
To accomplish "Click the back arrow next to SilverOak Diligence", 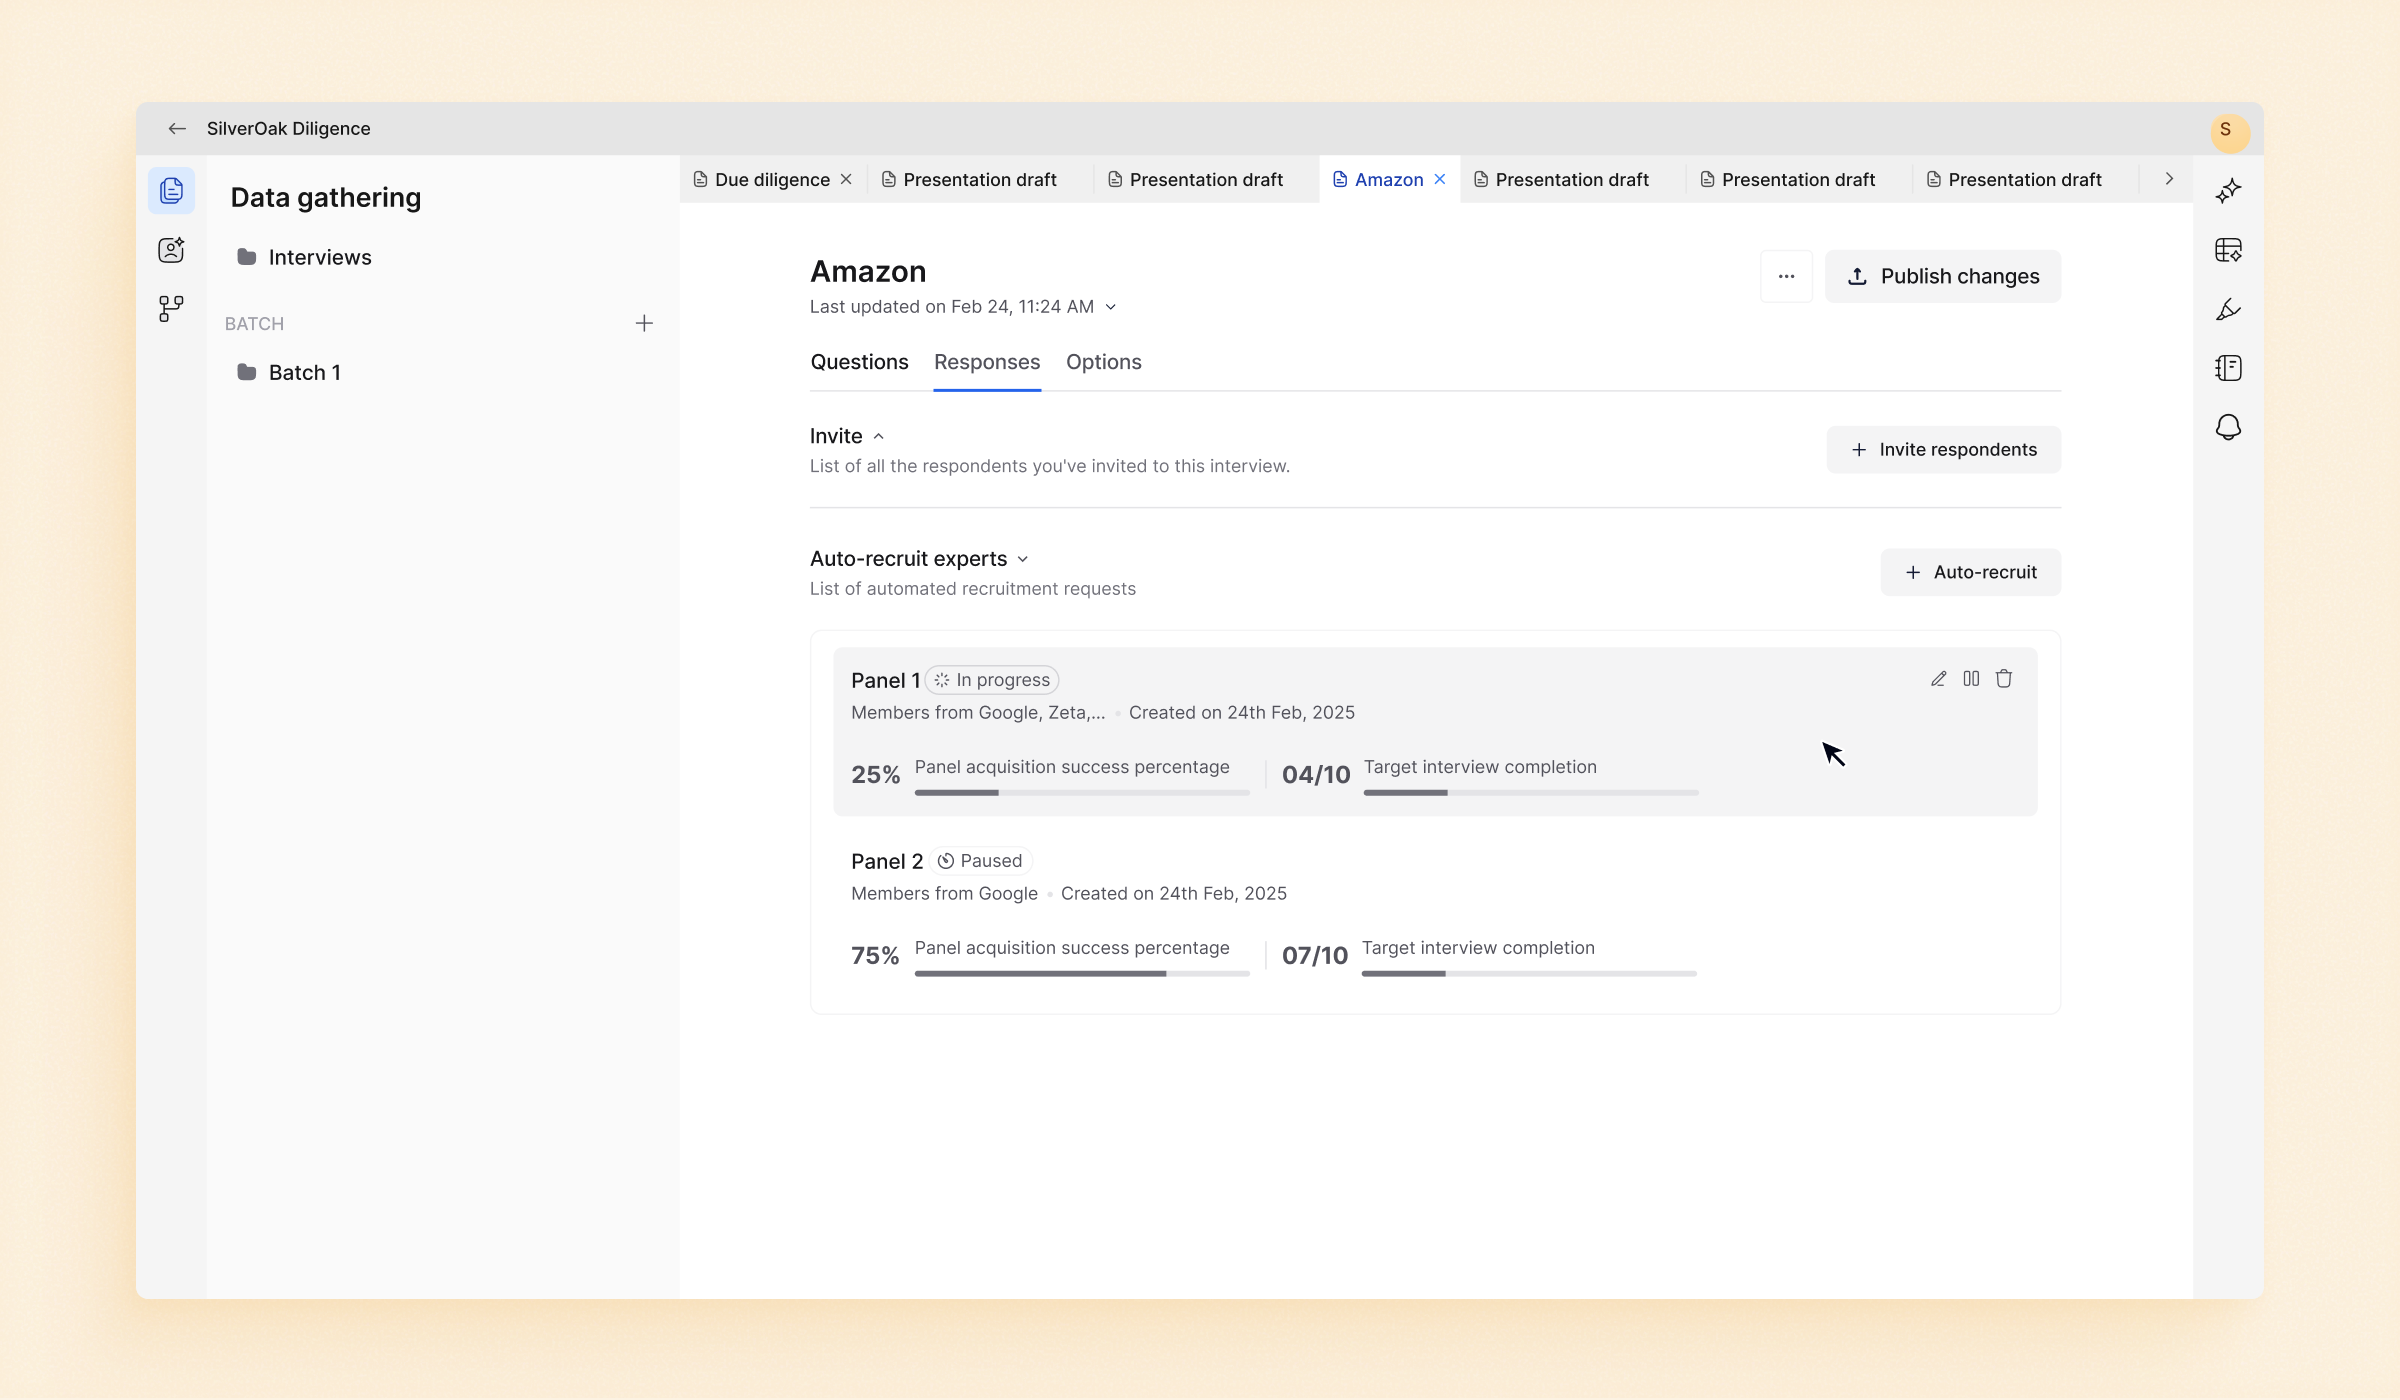I will (x=177, y=128).
